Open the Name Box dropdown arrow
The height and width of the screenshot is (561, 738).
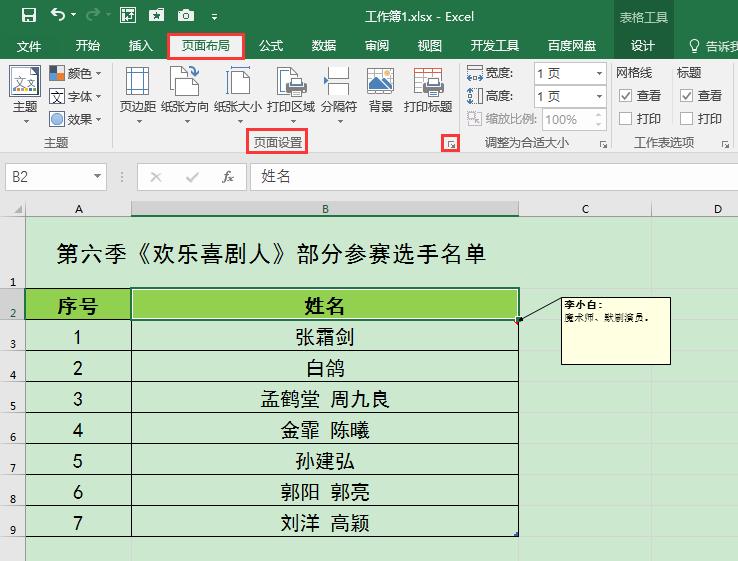point(97,176)
